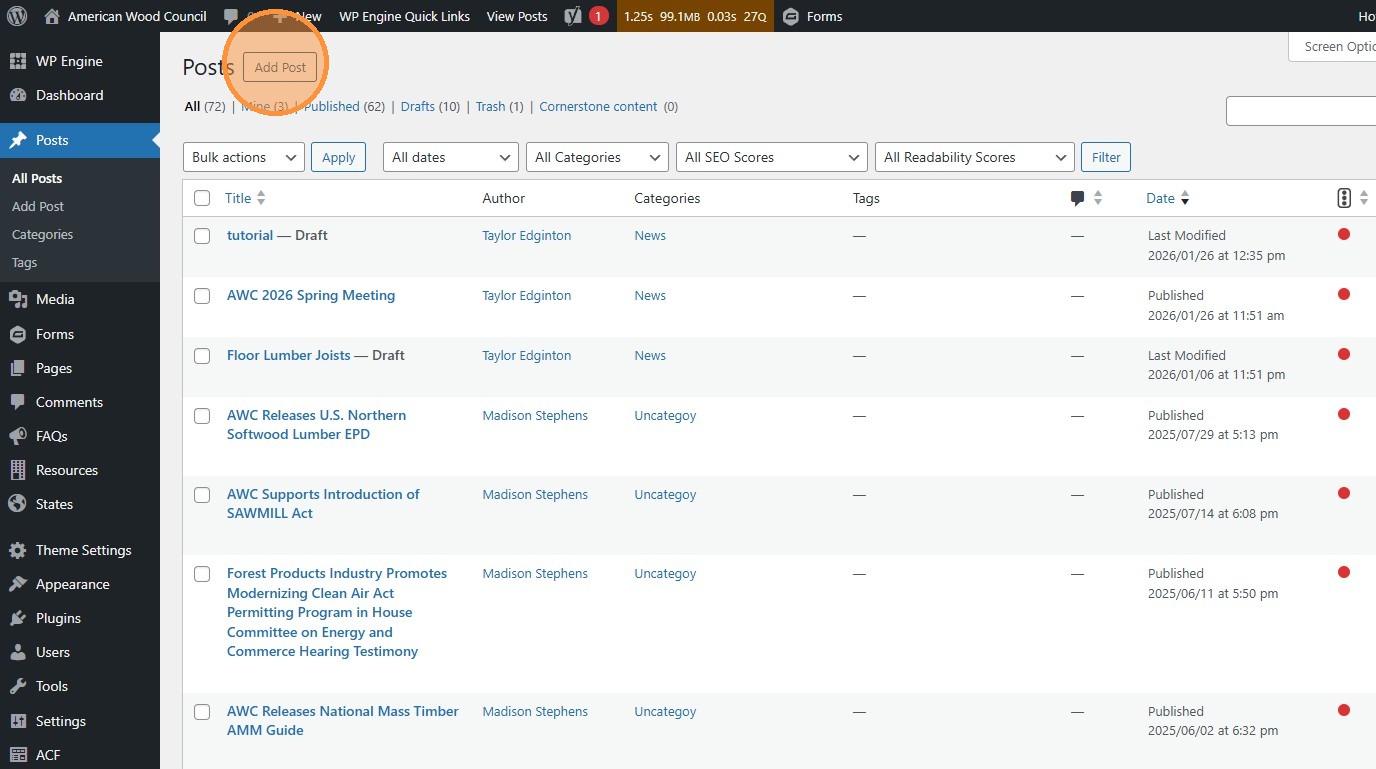Open the All SEO Scores dropdown
The width and height of the screenshot is (1376, 769).
point(771,157)
